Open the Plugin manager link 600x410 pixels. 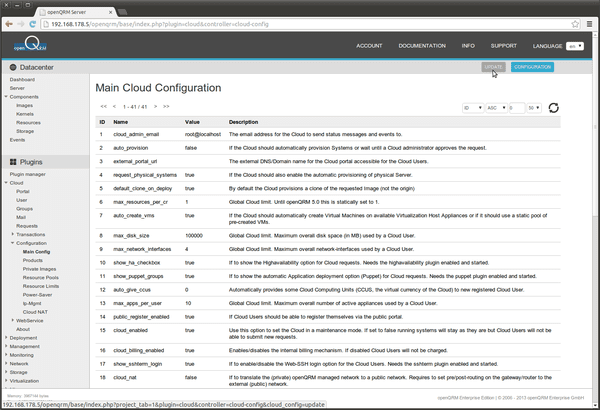pos(28,174)
